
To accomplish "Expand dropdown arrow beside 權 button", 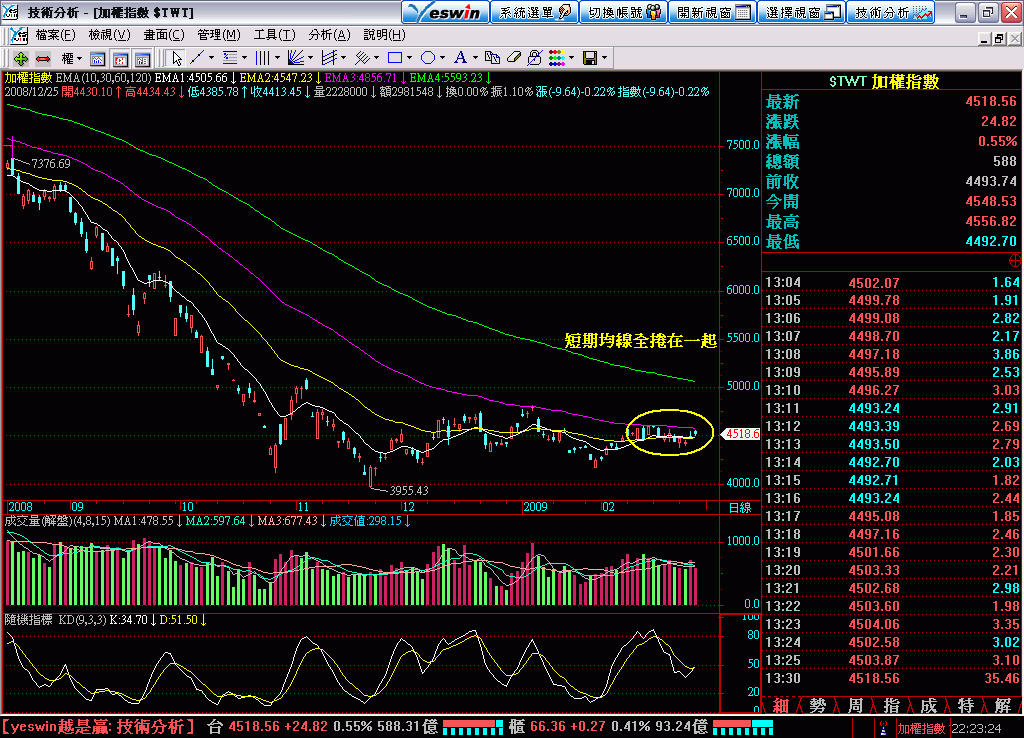I will point(80,59).
